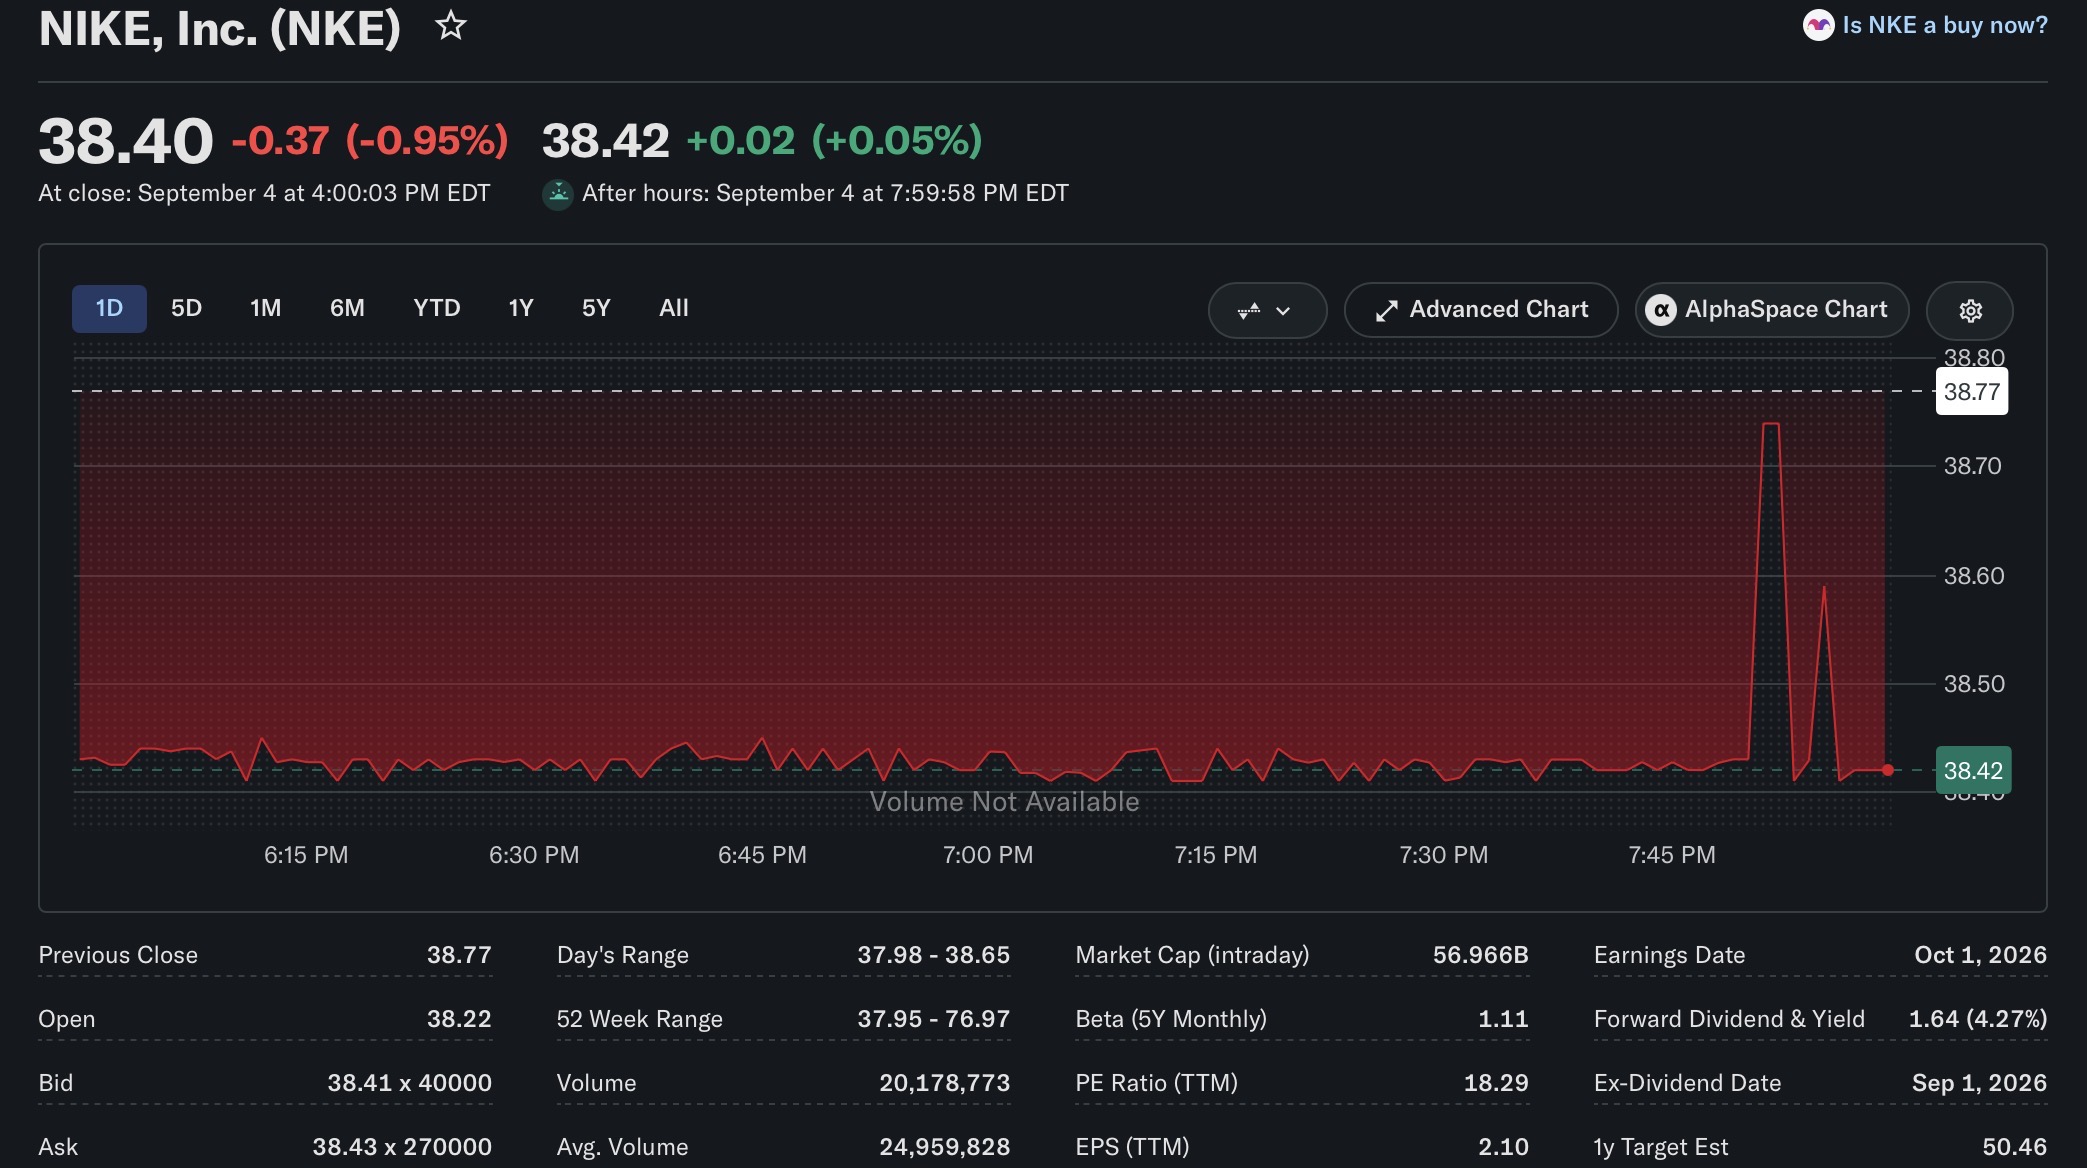The width and height of the screenshot is (2087, 1168).
Task: Open 'Is NKE a buy now?' link
Action: (1945, 25)
